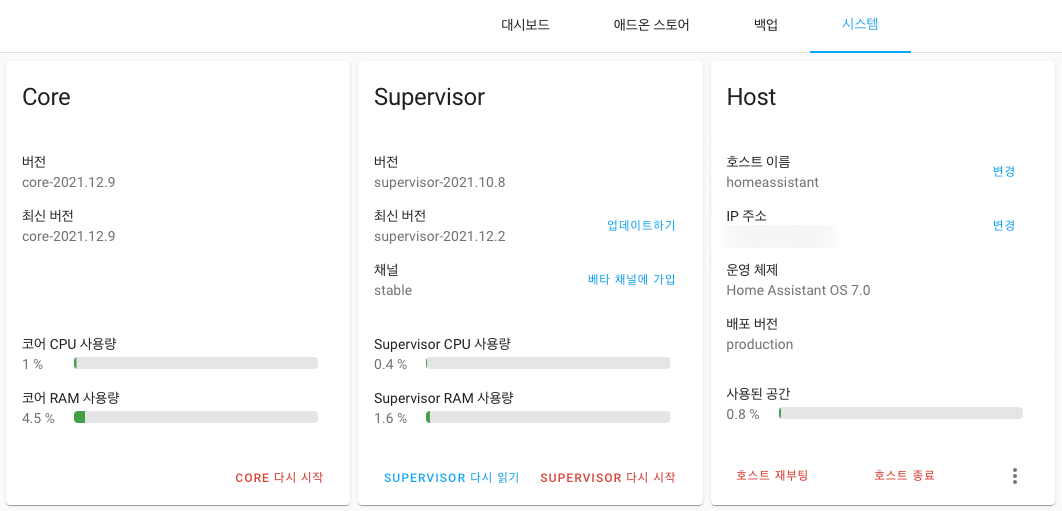Click the Supervisor card heading

pyautogui.click(x=429, y=97)
